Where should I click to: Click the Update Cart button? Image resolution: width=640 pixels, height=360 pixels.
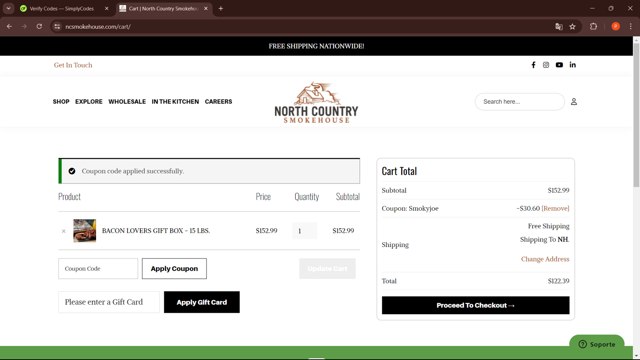point(327,269)
